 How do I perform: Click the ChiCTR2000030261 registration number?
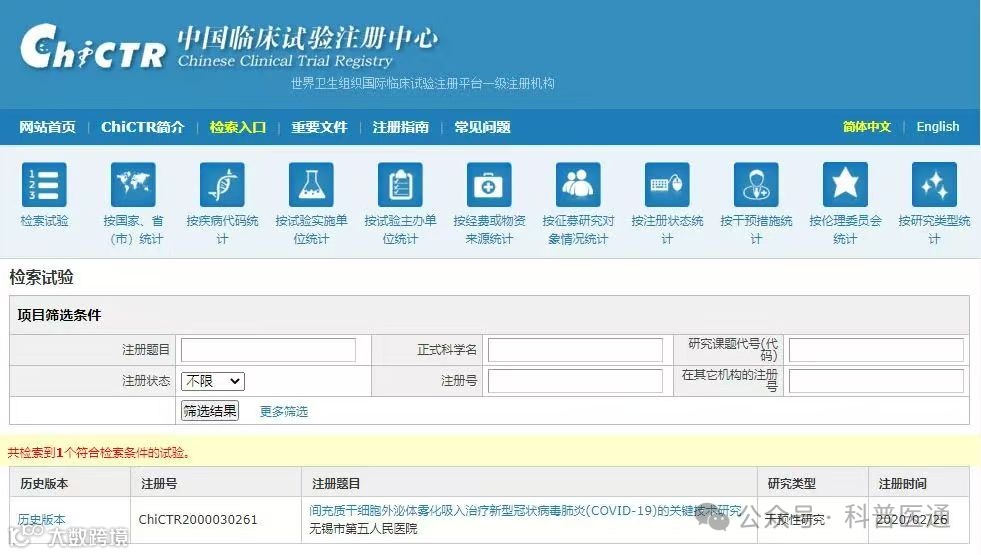(198, 519)
